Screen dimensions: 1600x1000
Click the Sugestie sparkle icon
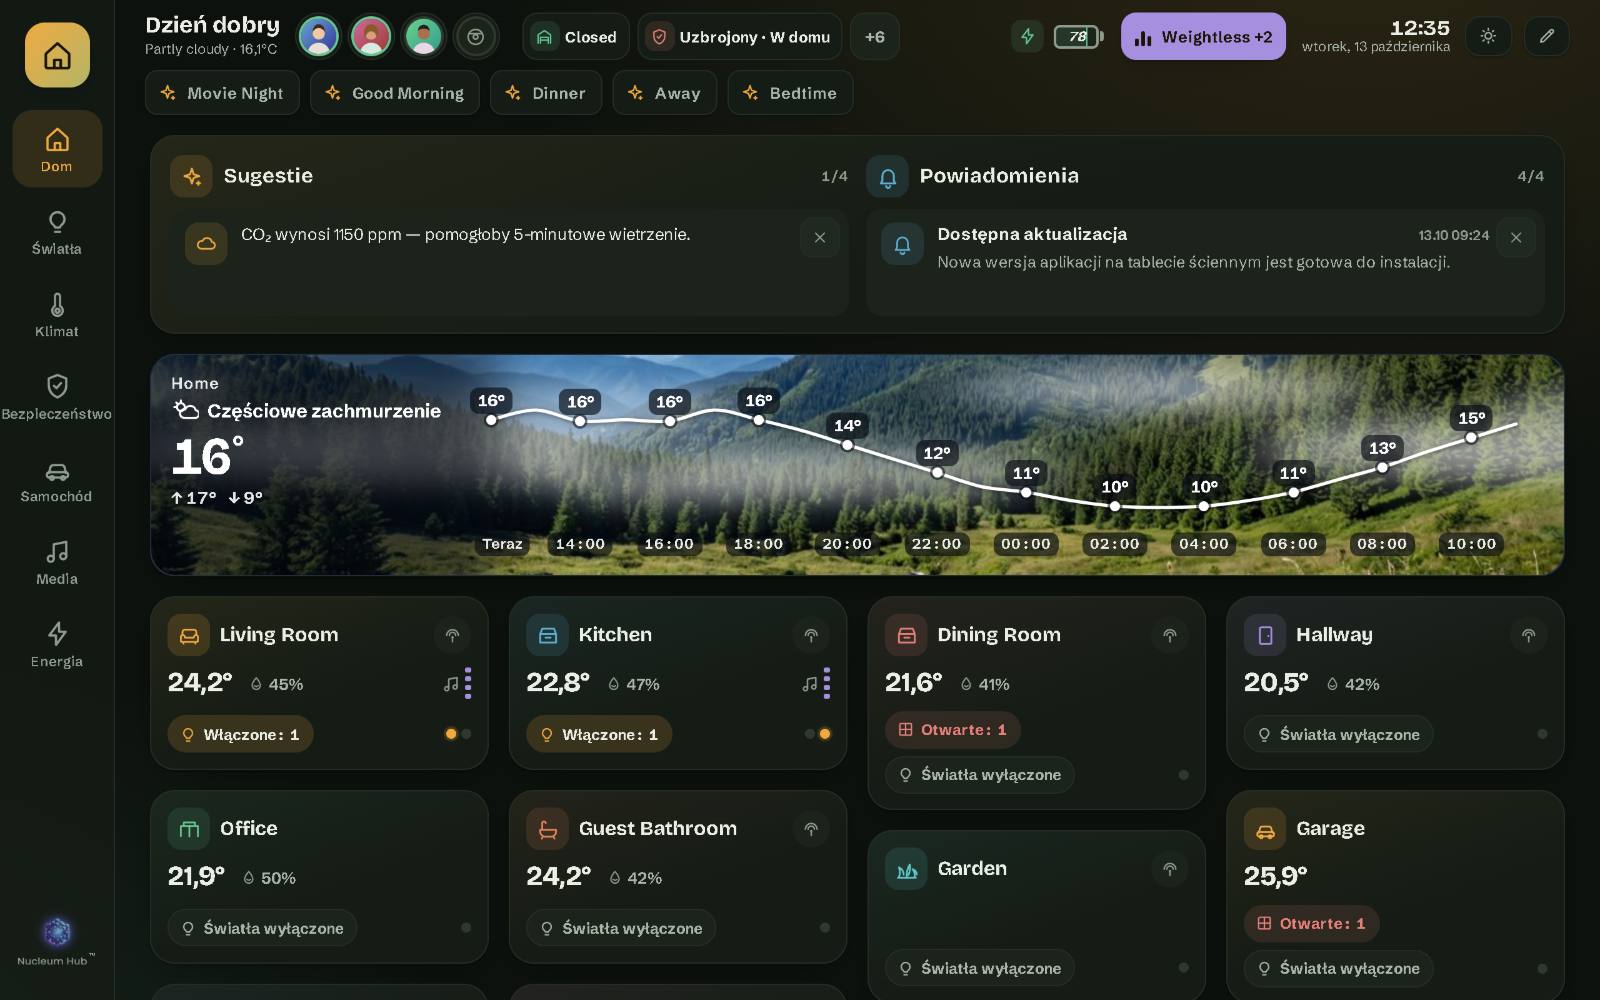[191, 177]
